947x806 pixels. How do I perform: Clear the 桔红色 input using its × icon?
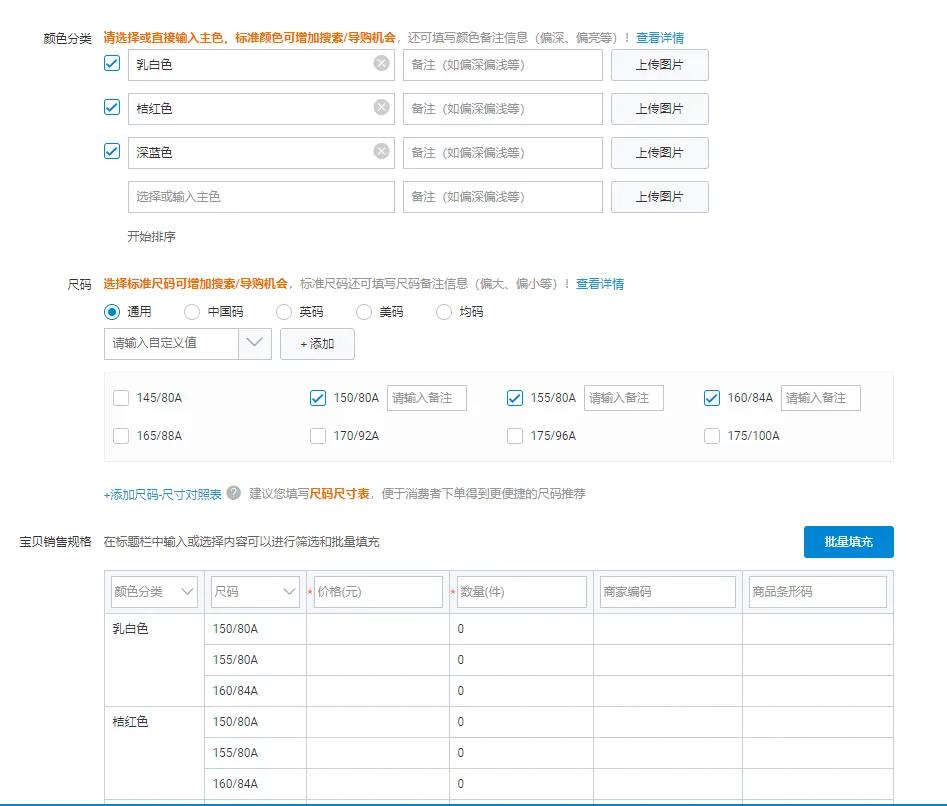(x=380, y=108)
